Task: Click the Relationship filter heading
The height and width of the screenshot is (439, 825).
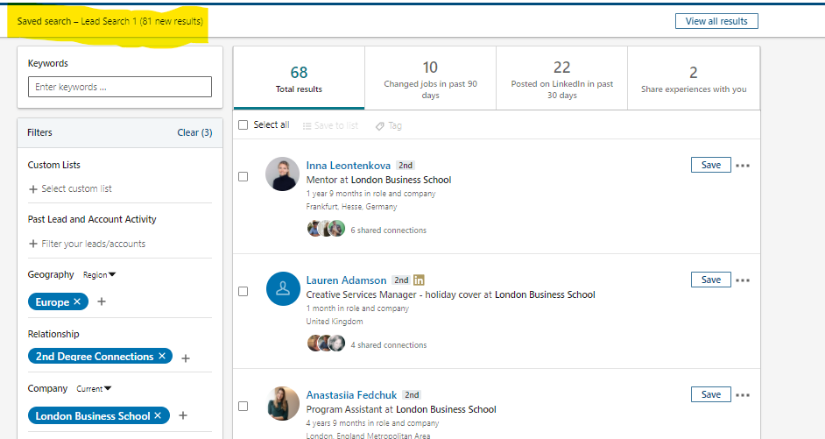Action: coord(54,334)
